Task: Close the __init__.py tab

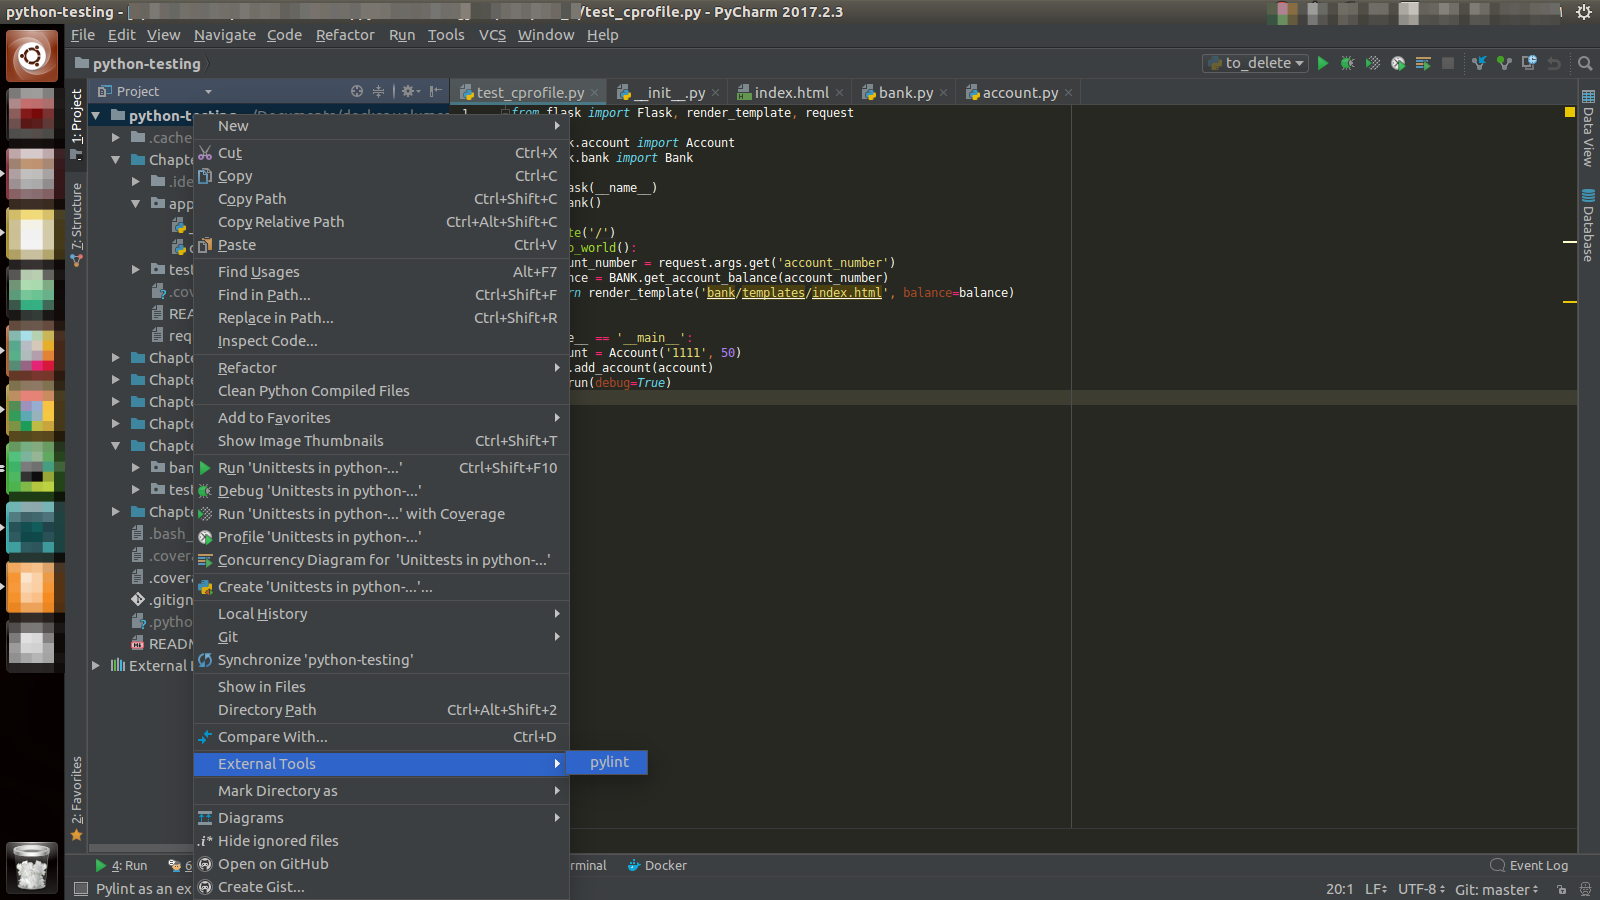Action: [715, 93]
